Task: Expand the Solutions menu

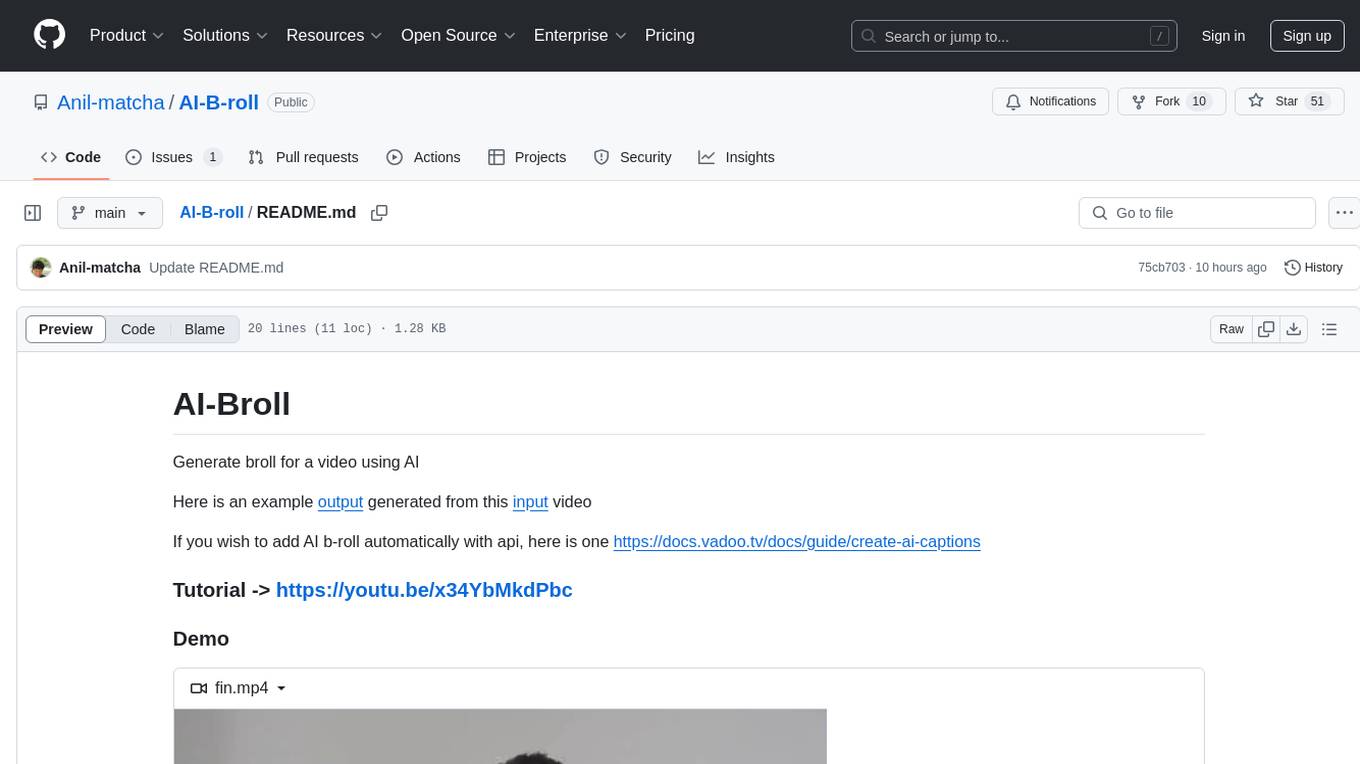Action: click(x=225, y=35)
